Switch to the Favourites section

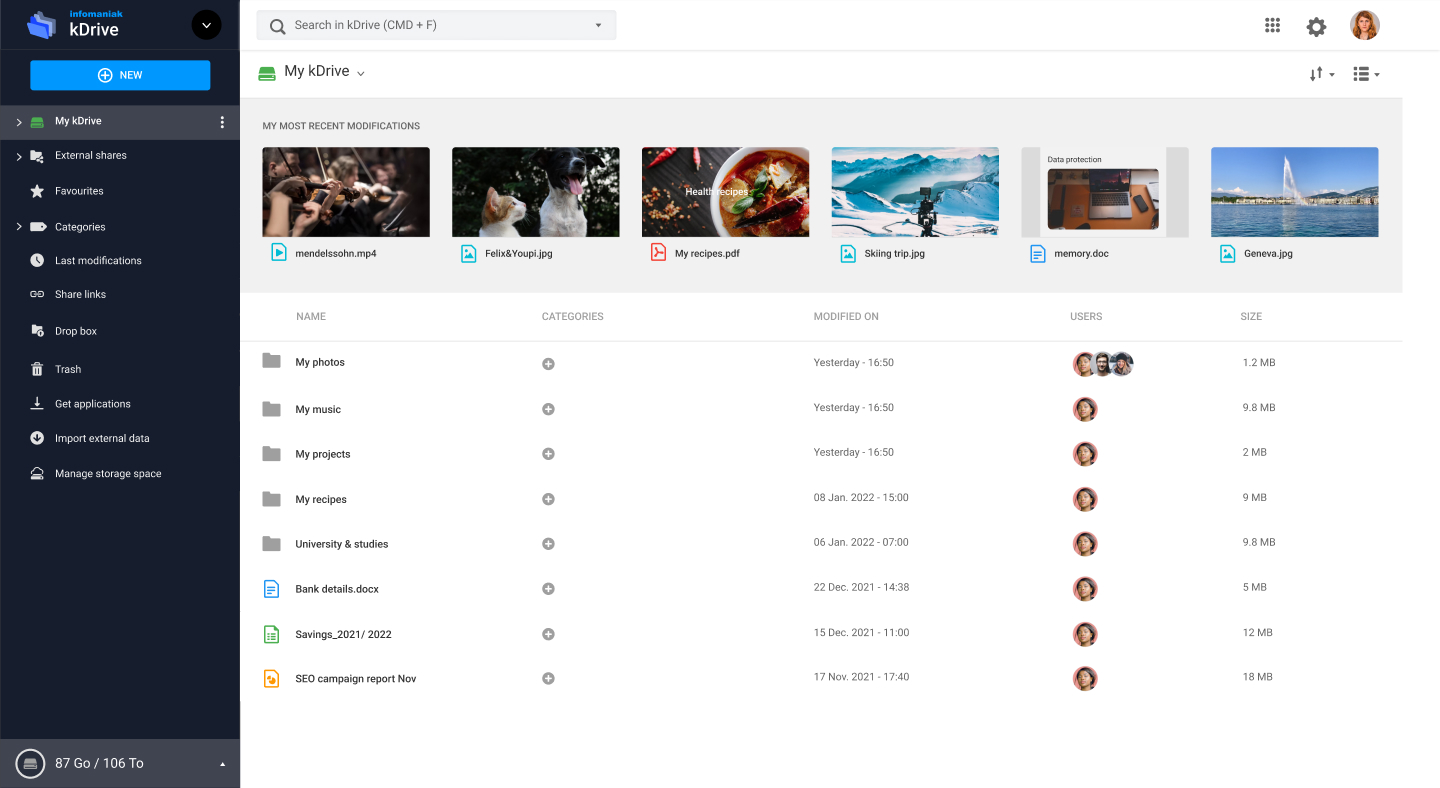pos(79,190)
